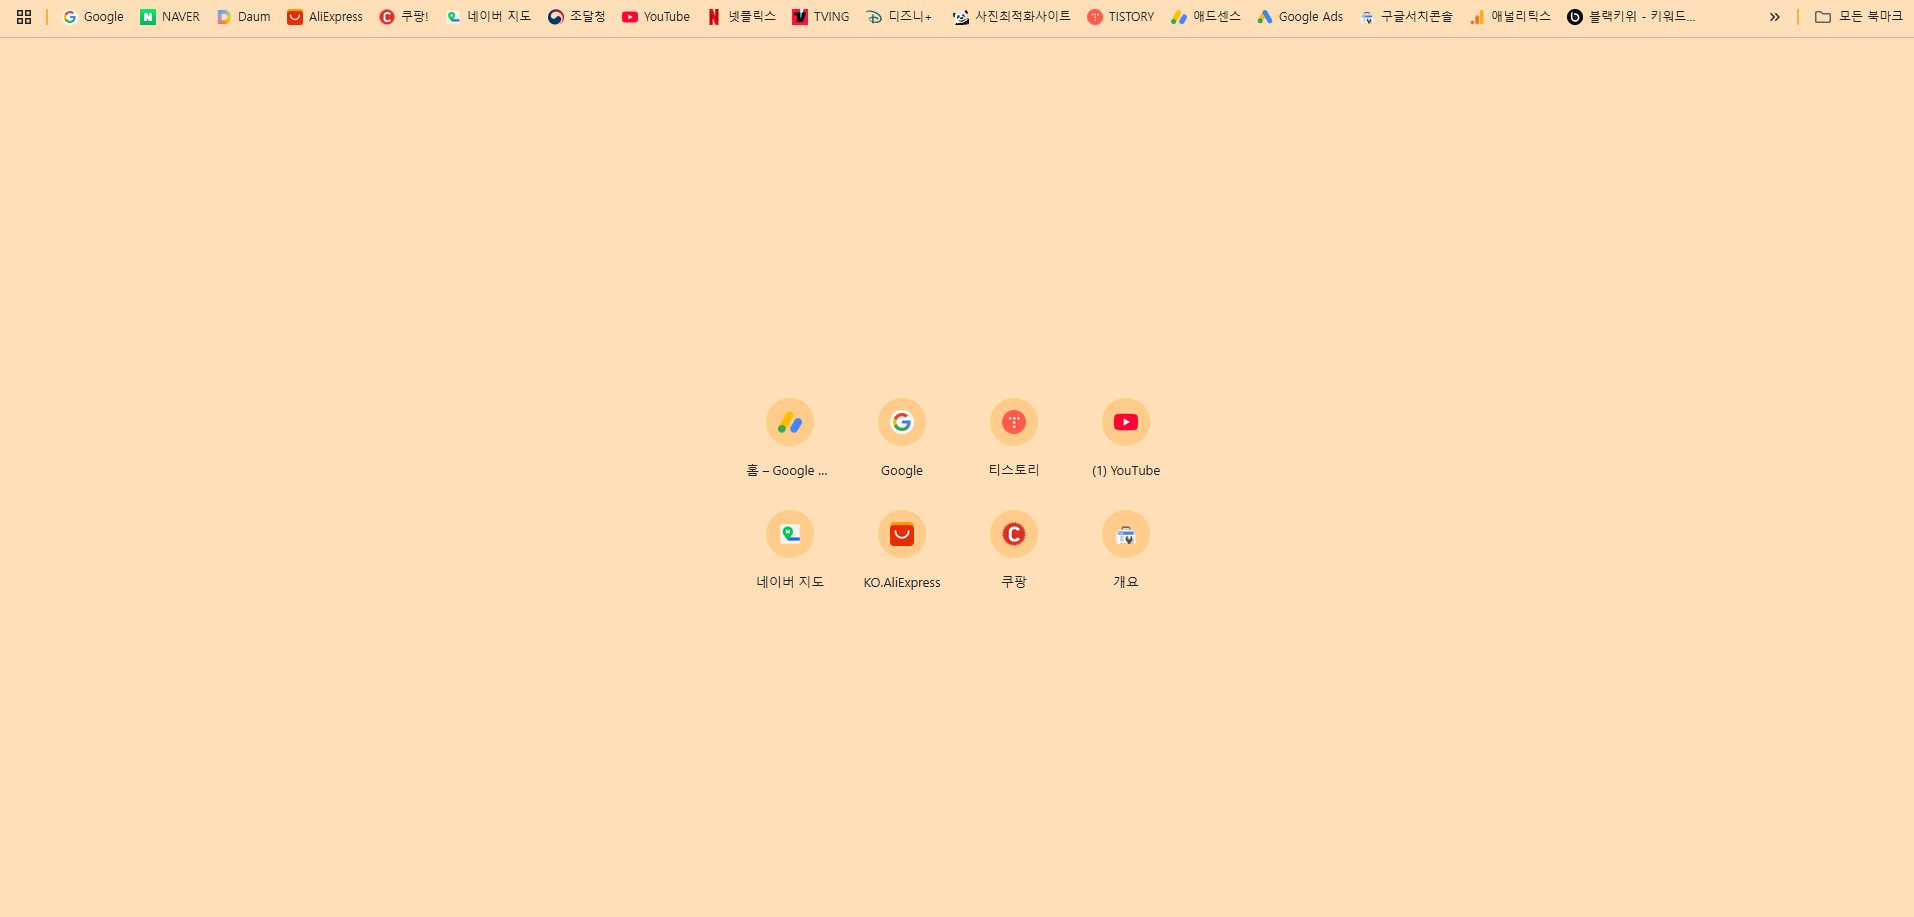Open the 네이버 지도 bookmark in bookmarks bar

(489, 17)
